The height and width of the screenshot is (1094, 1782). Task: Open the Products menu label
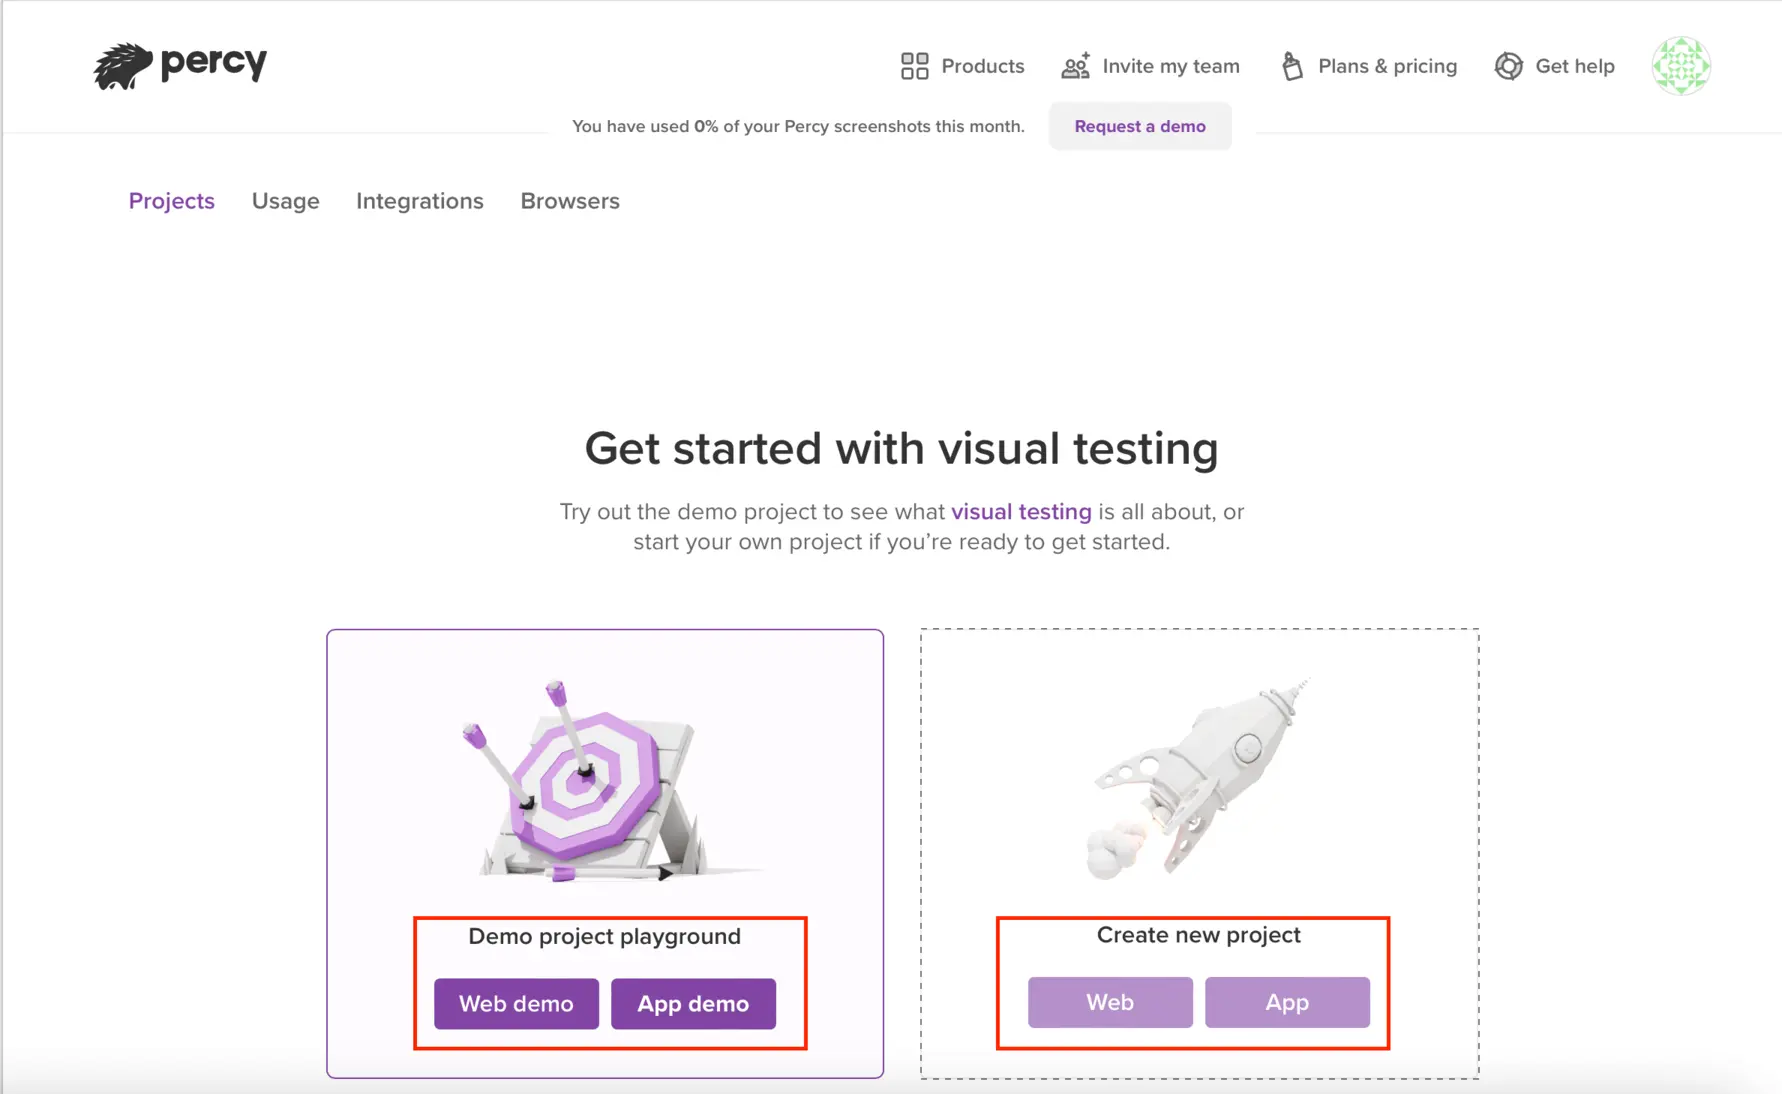pyautogui.click(x=983, y=66)
